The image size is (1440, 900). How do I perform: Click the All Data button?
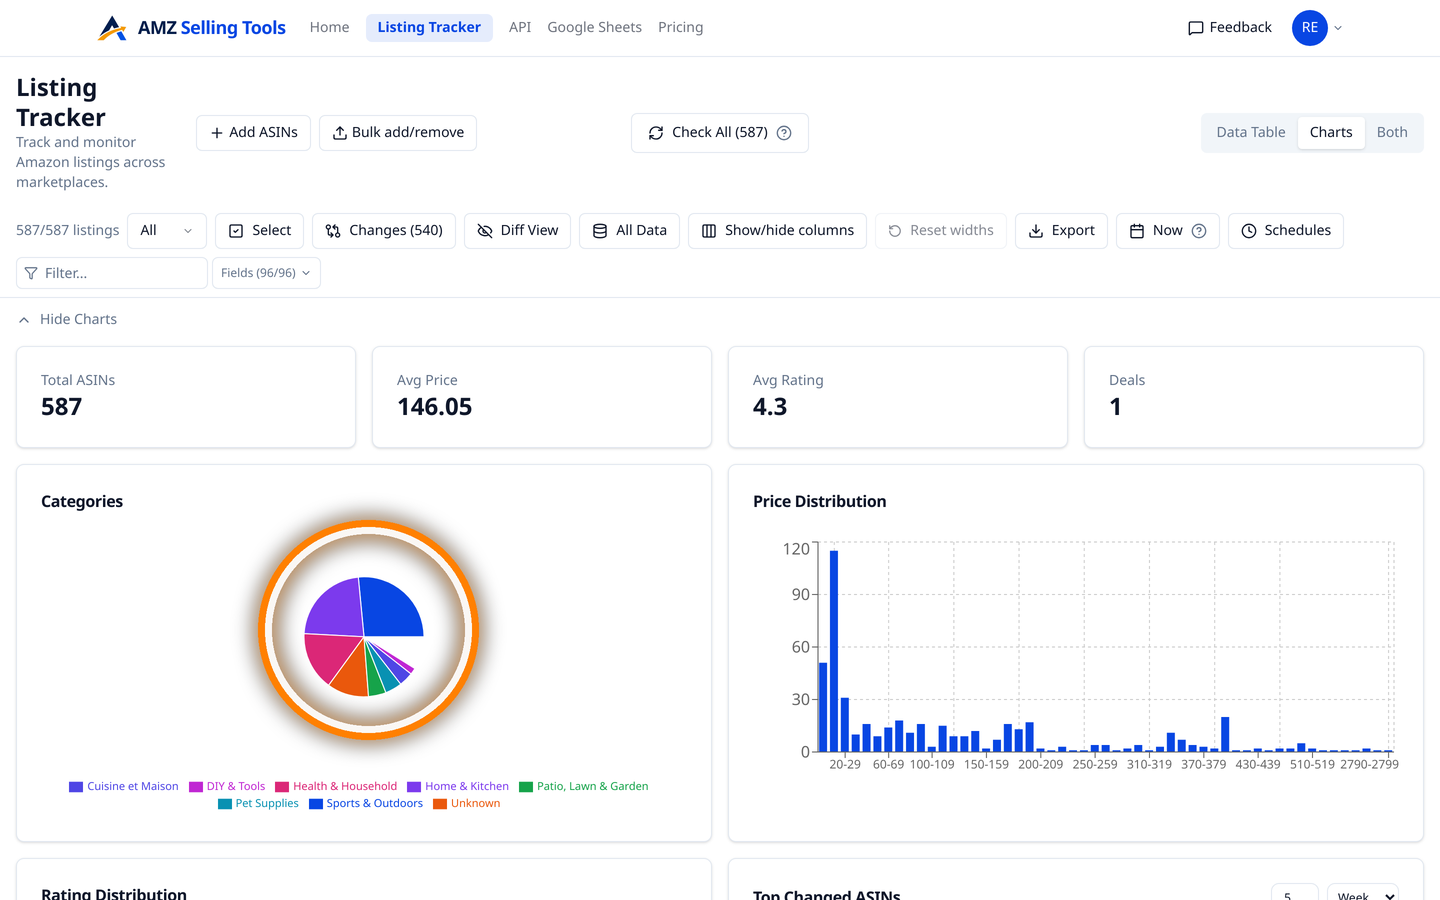tap(630, 231)
